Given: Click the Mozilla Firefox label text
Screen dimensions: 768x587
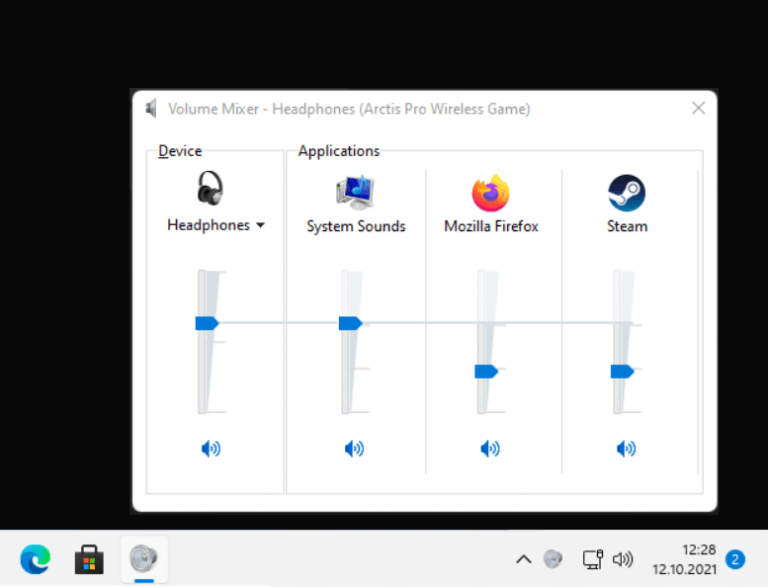Looking at the screenshot, I should 491,226.
